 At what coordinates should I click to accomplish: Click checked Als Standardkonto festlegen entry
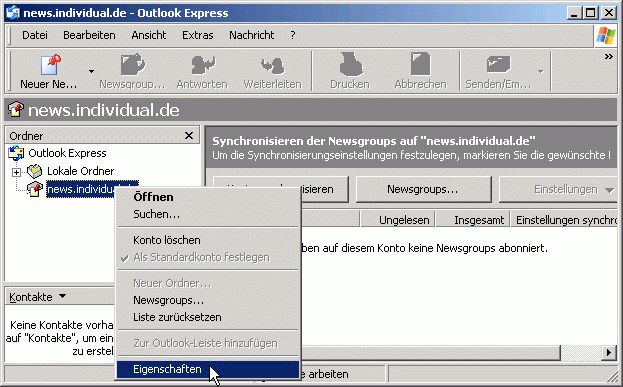coord(207,257)
